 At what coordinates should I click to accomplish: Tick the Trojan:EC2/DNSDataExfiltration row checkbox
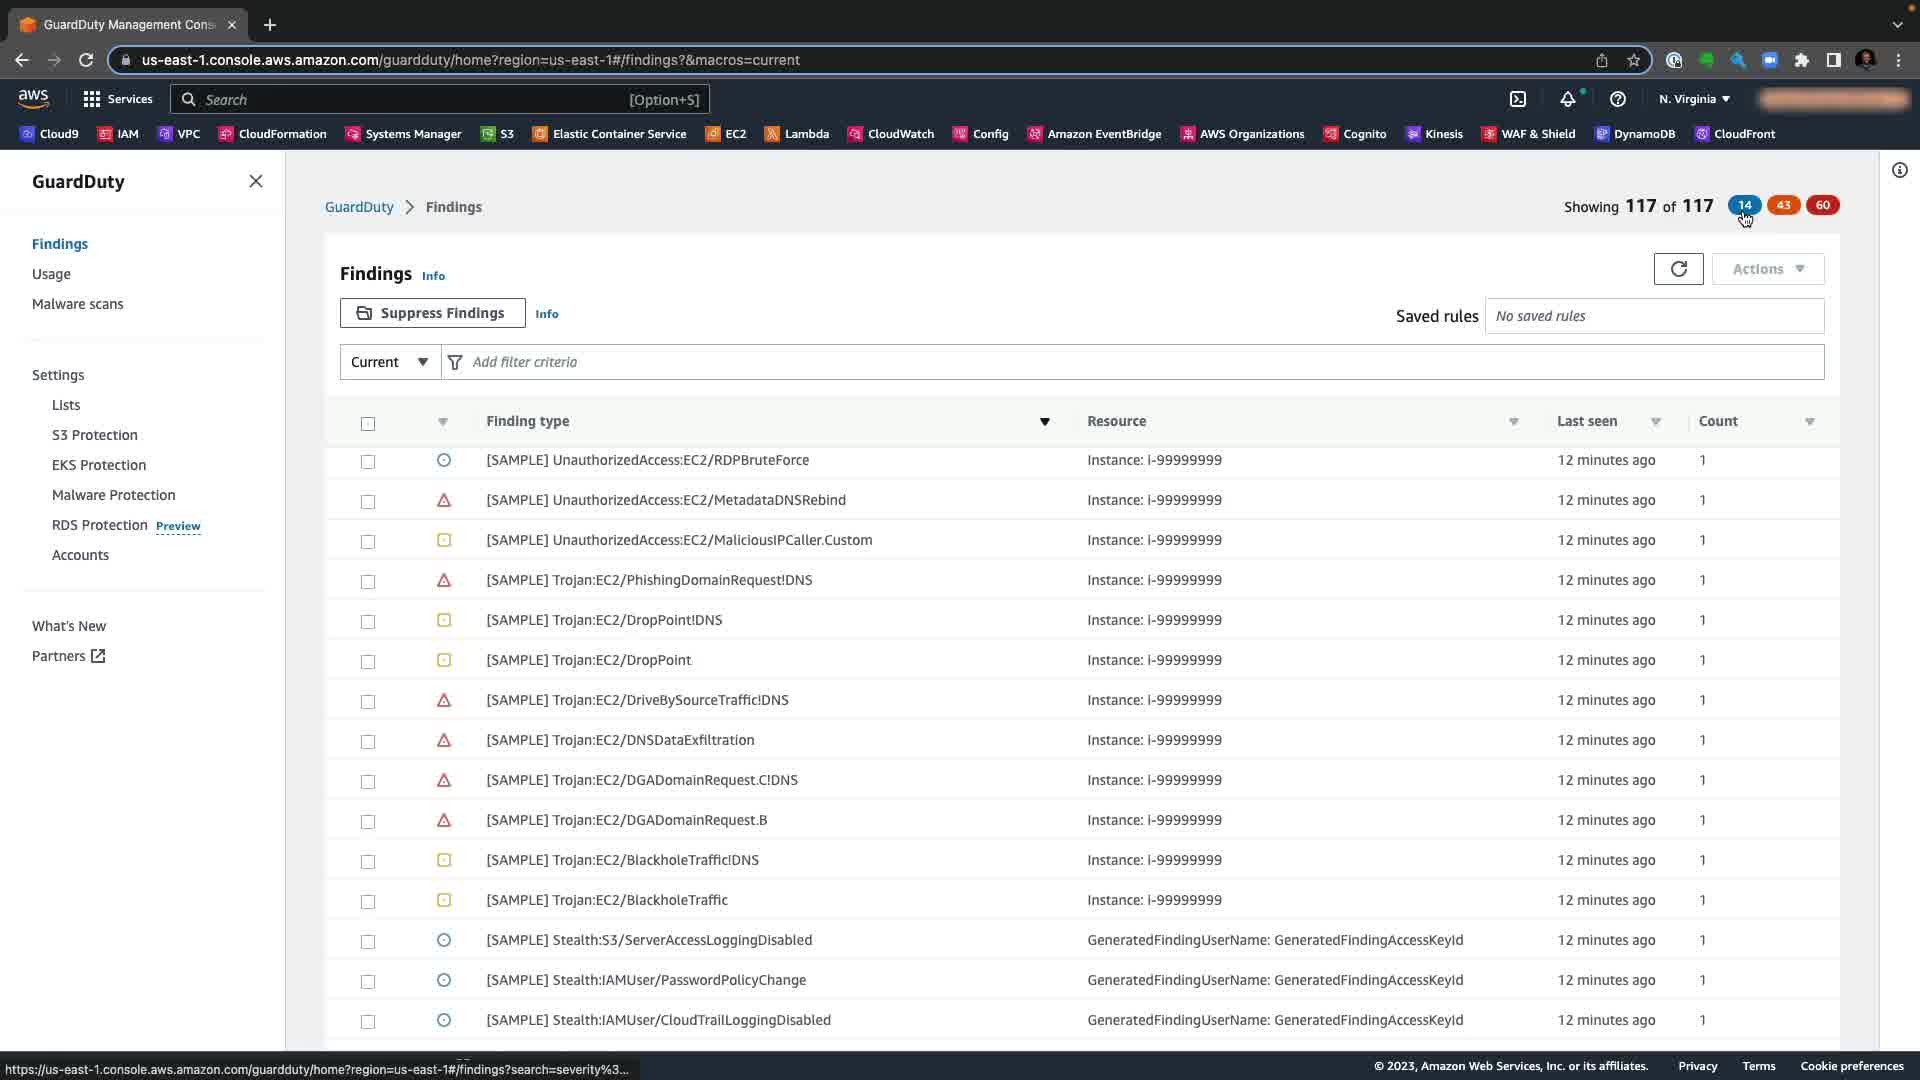[368, 741]
